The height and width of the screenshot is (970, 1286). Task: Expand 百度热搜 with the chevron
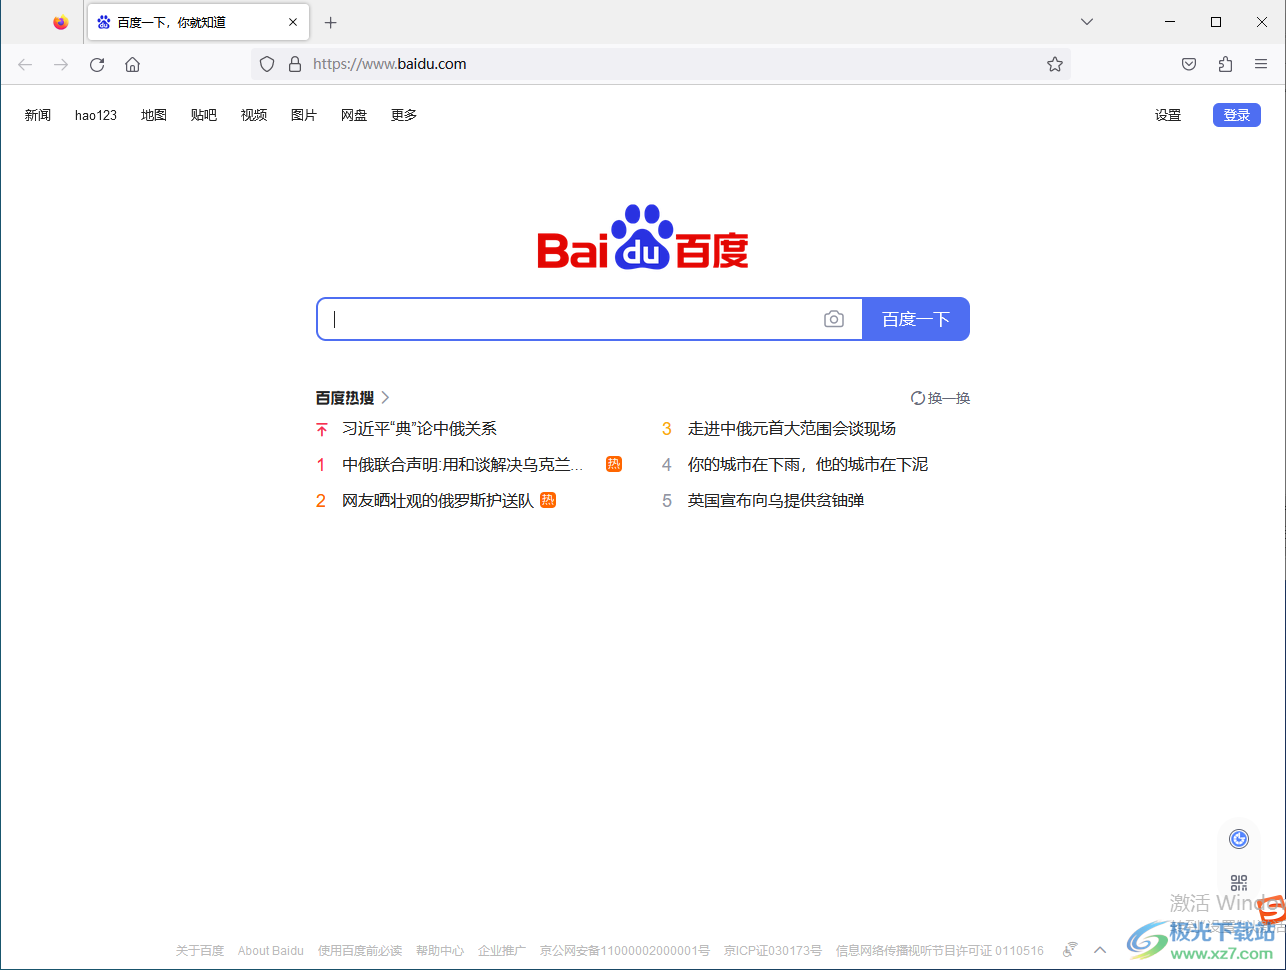click(x=386, y=398)
